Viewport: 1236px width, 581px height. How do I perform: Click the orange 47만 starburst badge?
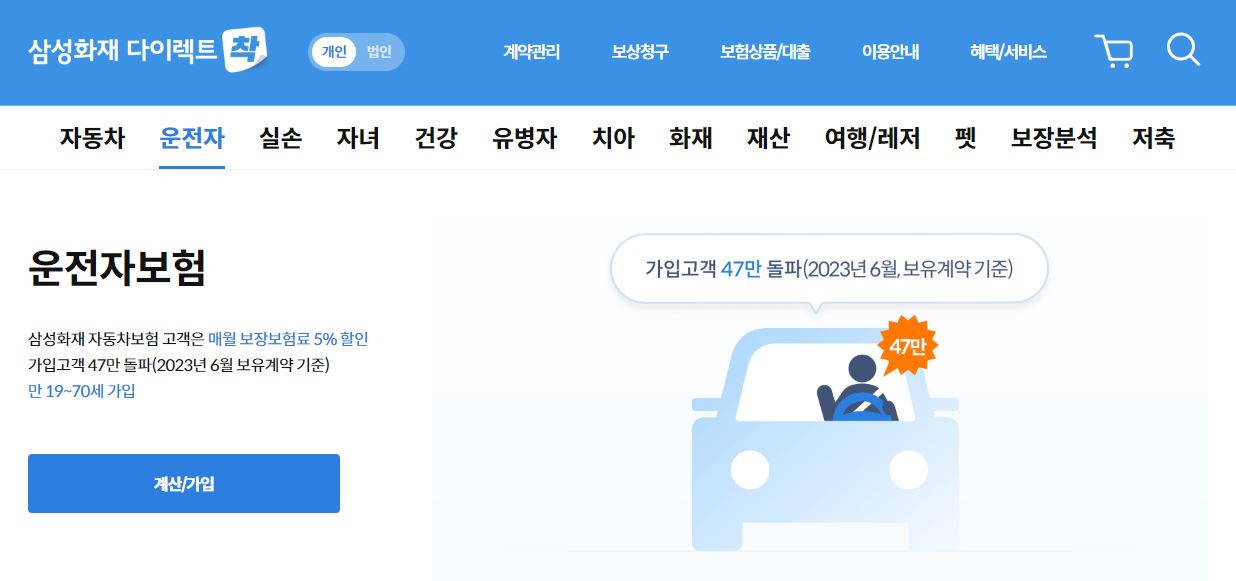(x=908, y=346)
